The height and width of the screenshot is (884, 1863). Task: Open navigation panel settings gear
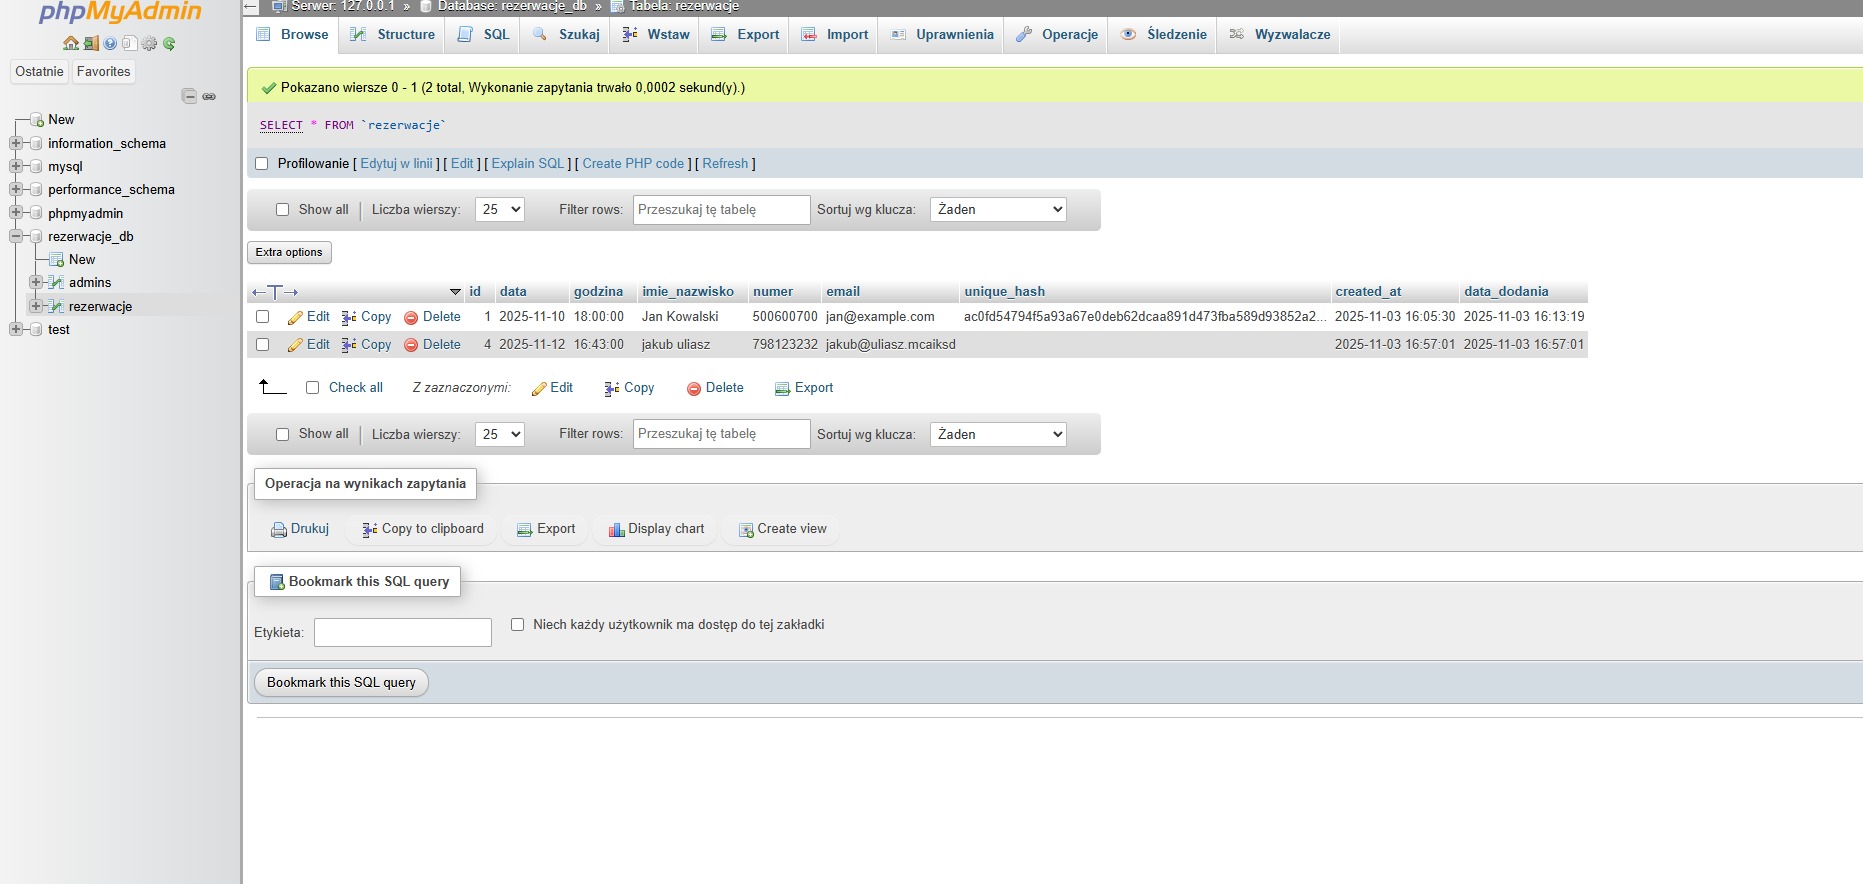(x=149, y=44)
